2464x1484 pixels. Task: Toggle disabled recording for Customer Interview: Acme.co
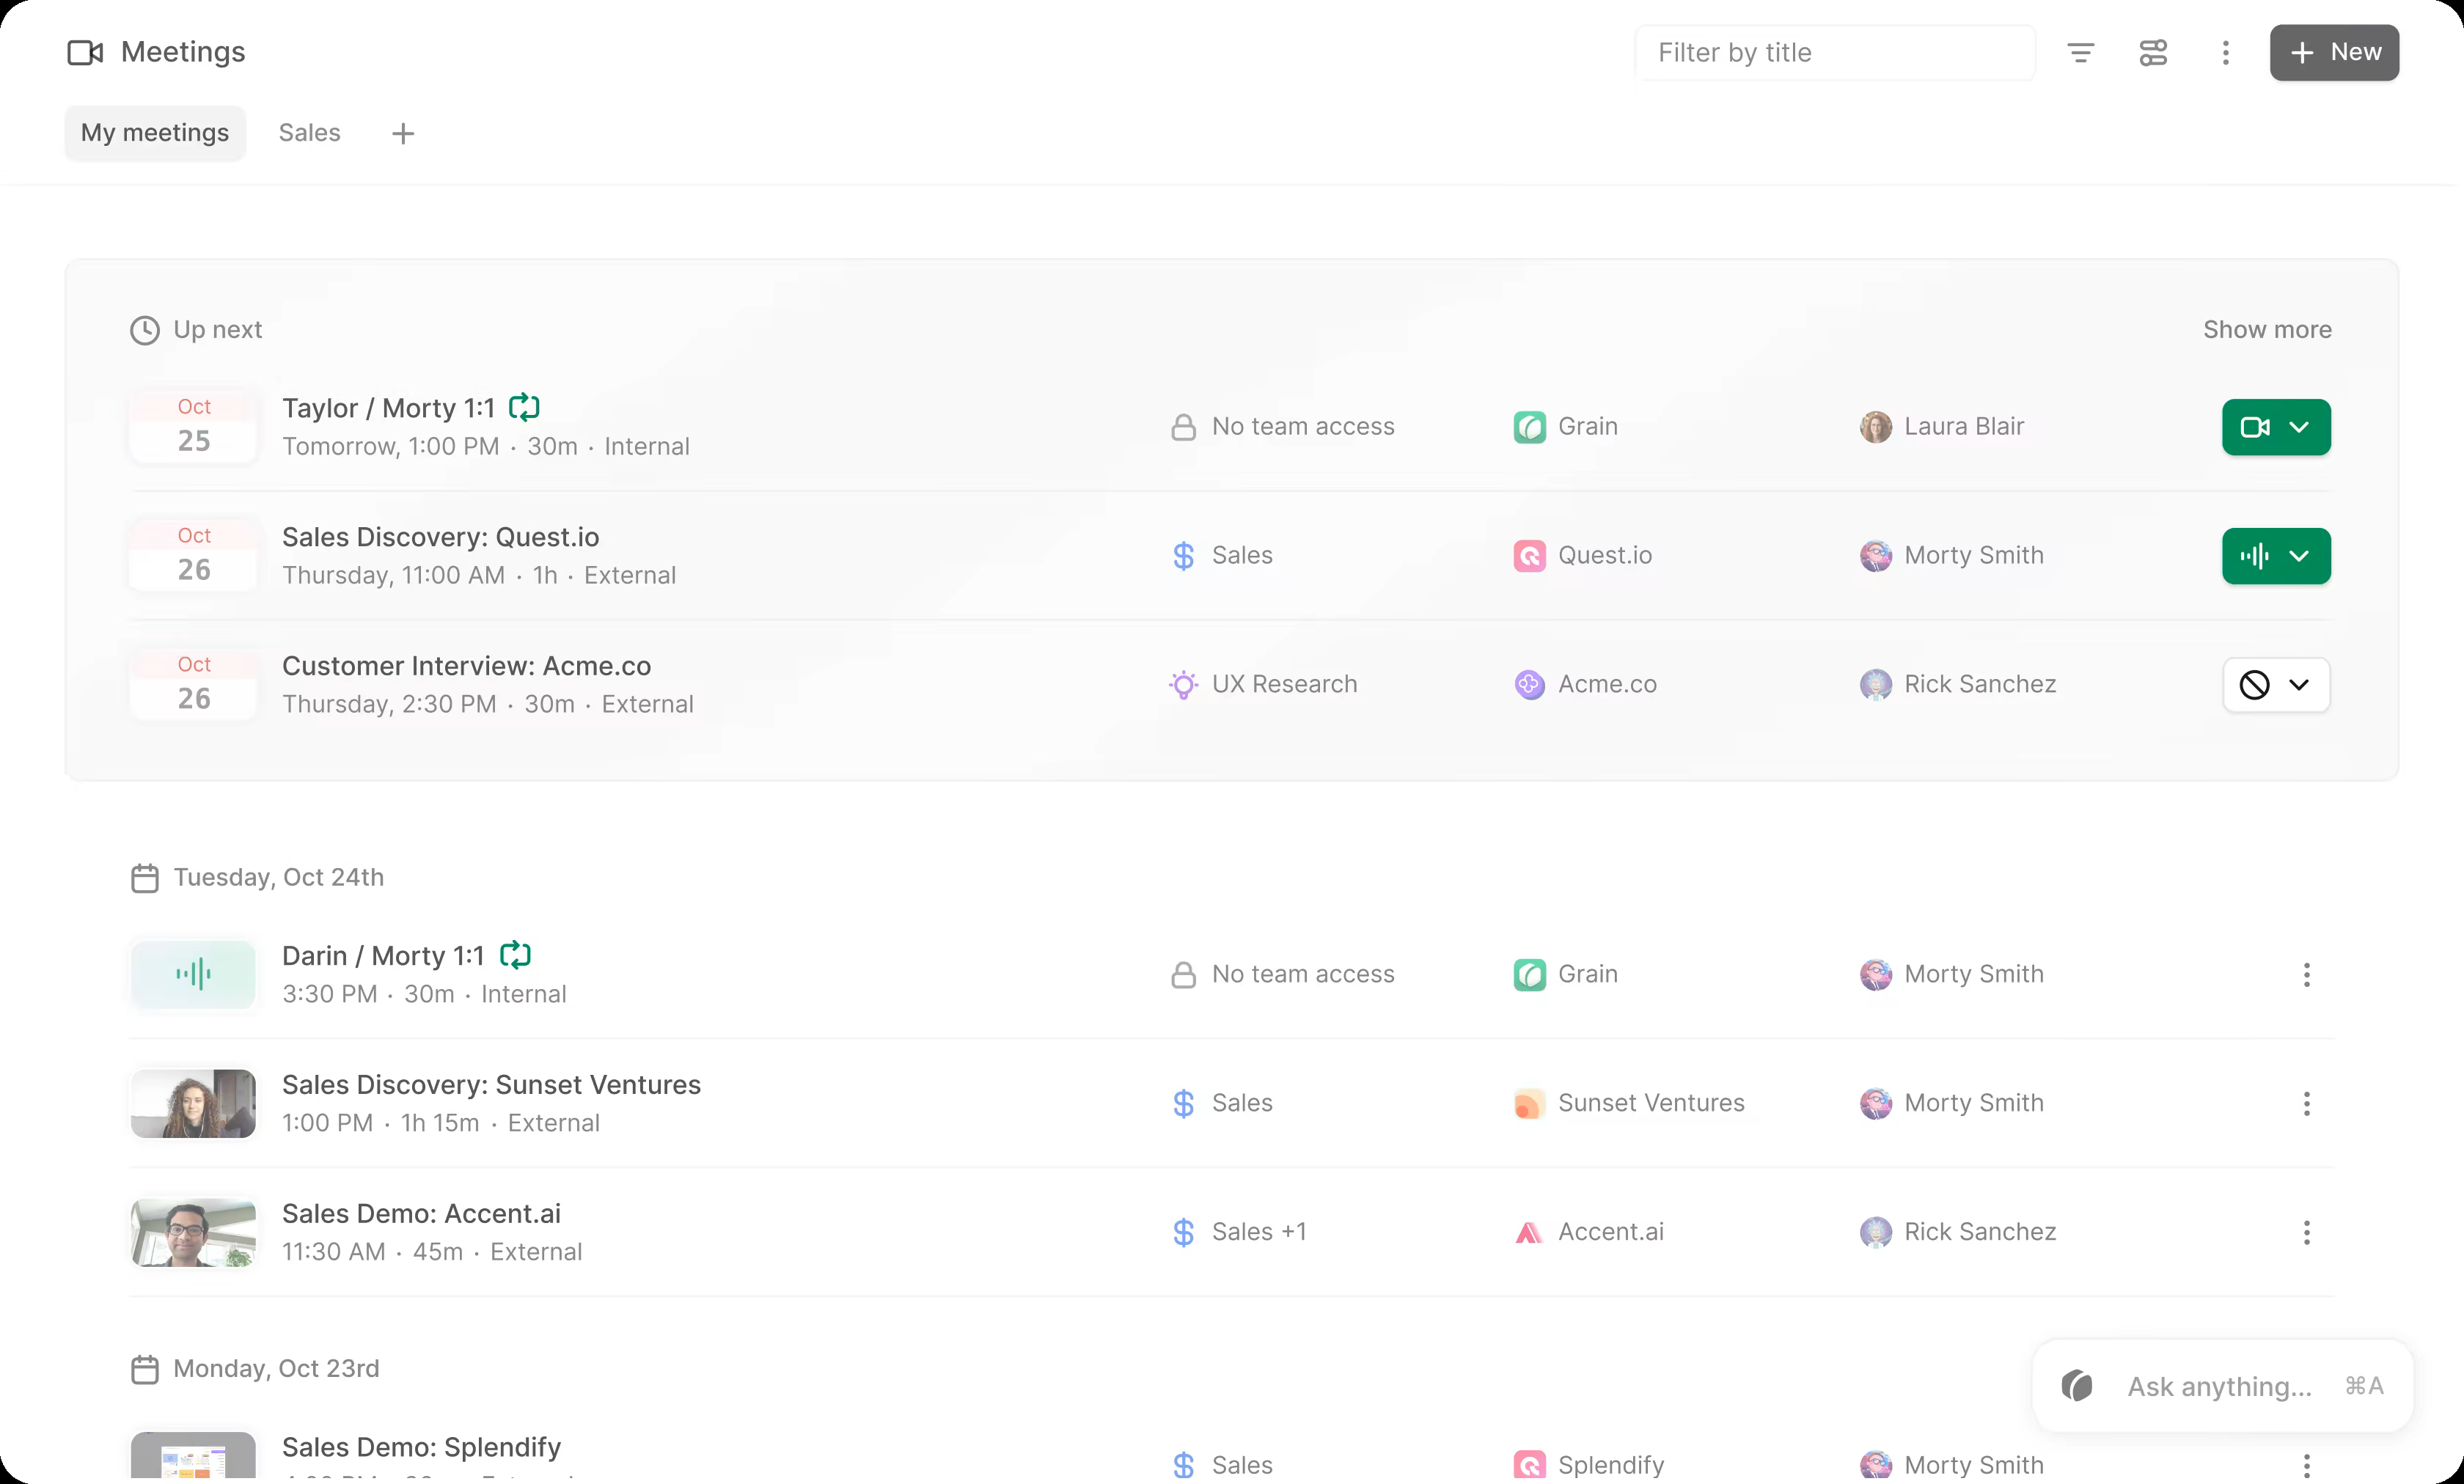click(2254, 685)
